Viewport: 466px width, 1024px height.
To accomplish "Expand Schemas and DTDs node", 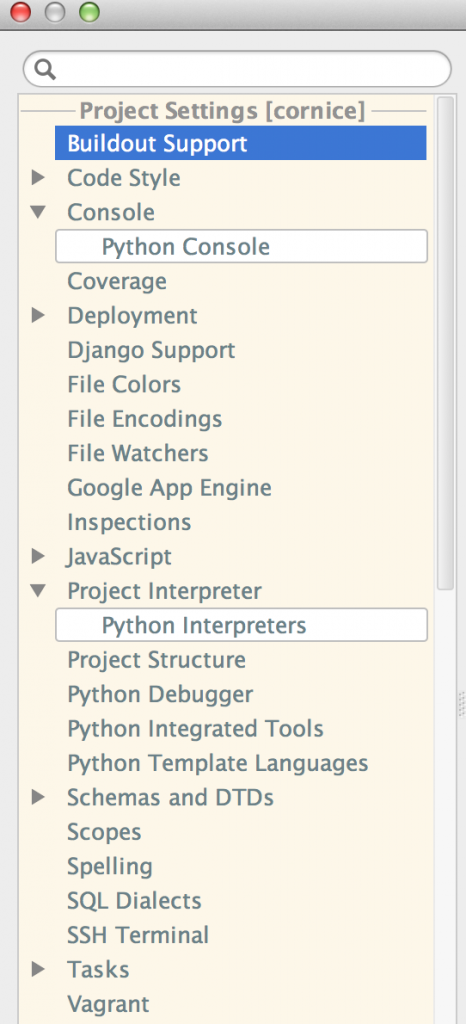I will 39,797.
